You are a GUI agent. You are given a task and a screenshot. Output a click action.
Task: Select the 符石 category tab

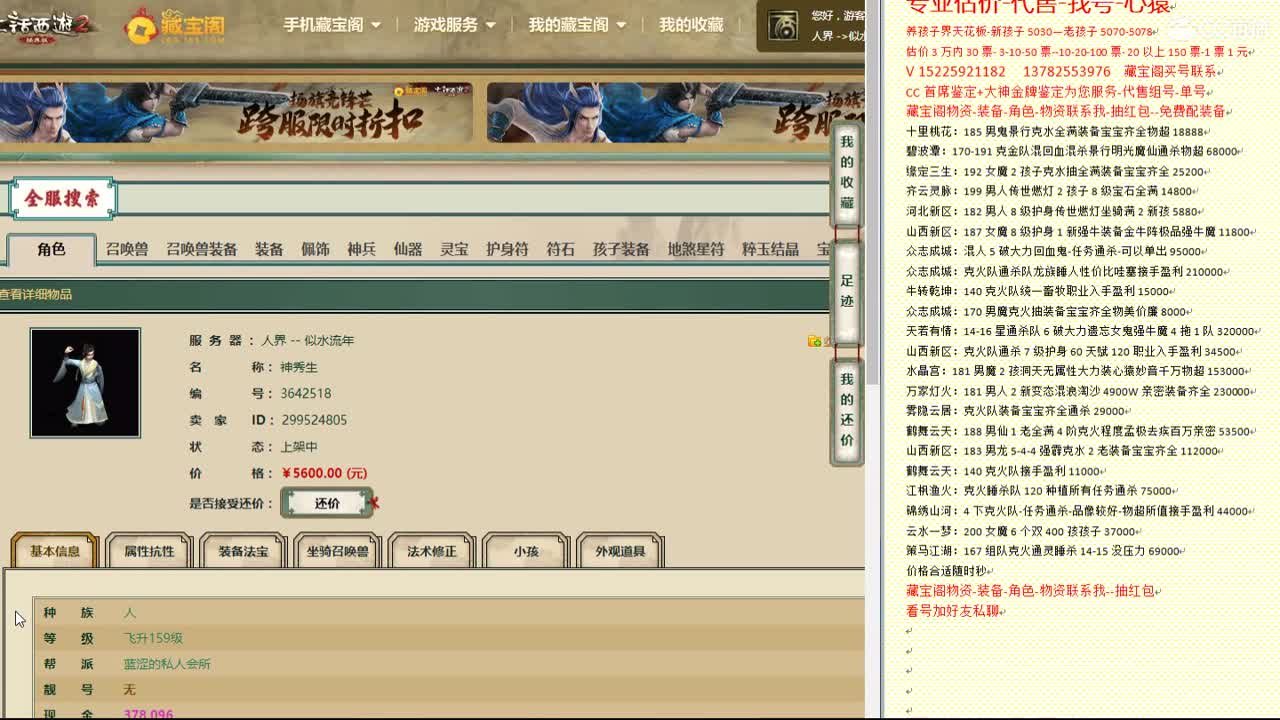[x=560, y=249]
